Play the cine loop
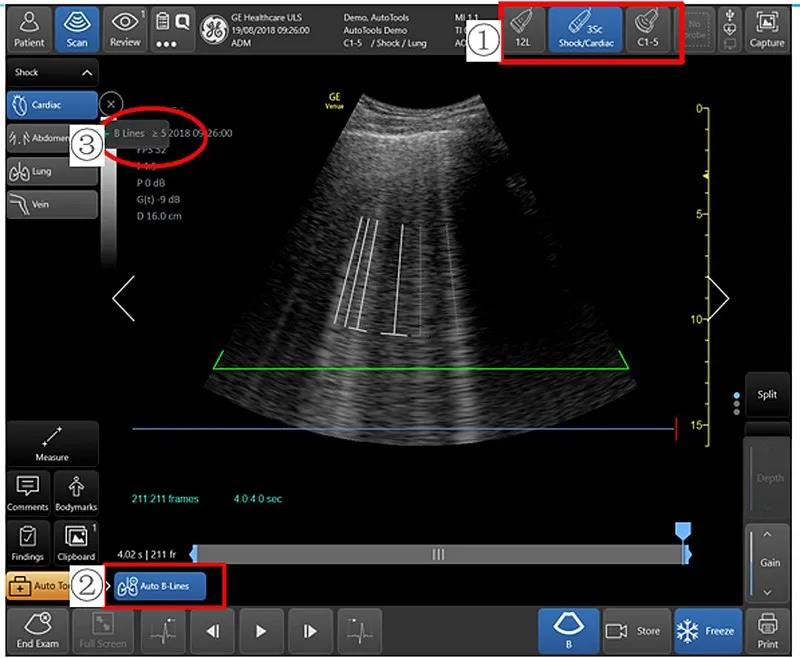The image size is (800, 658). point(261,631)
